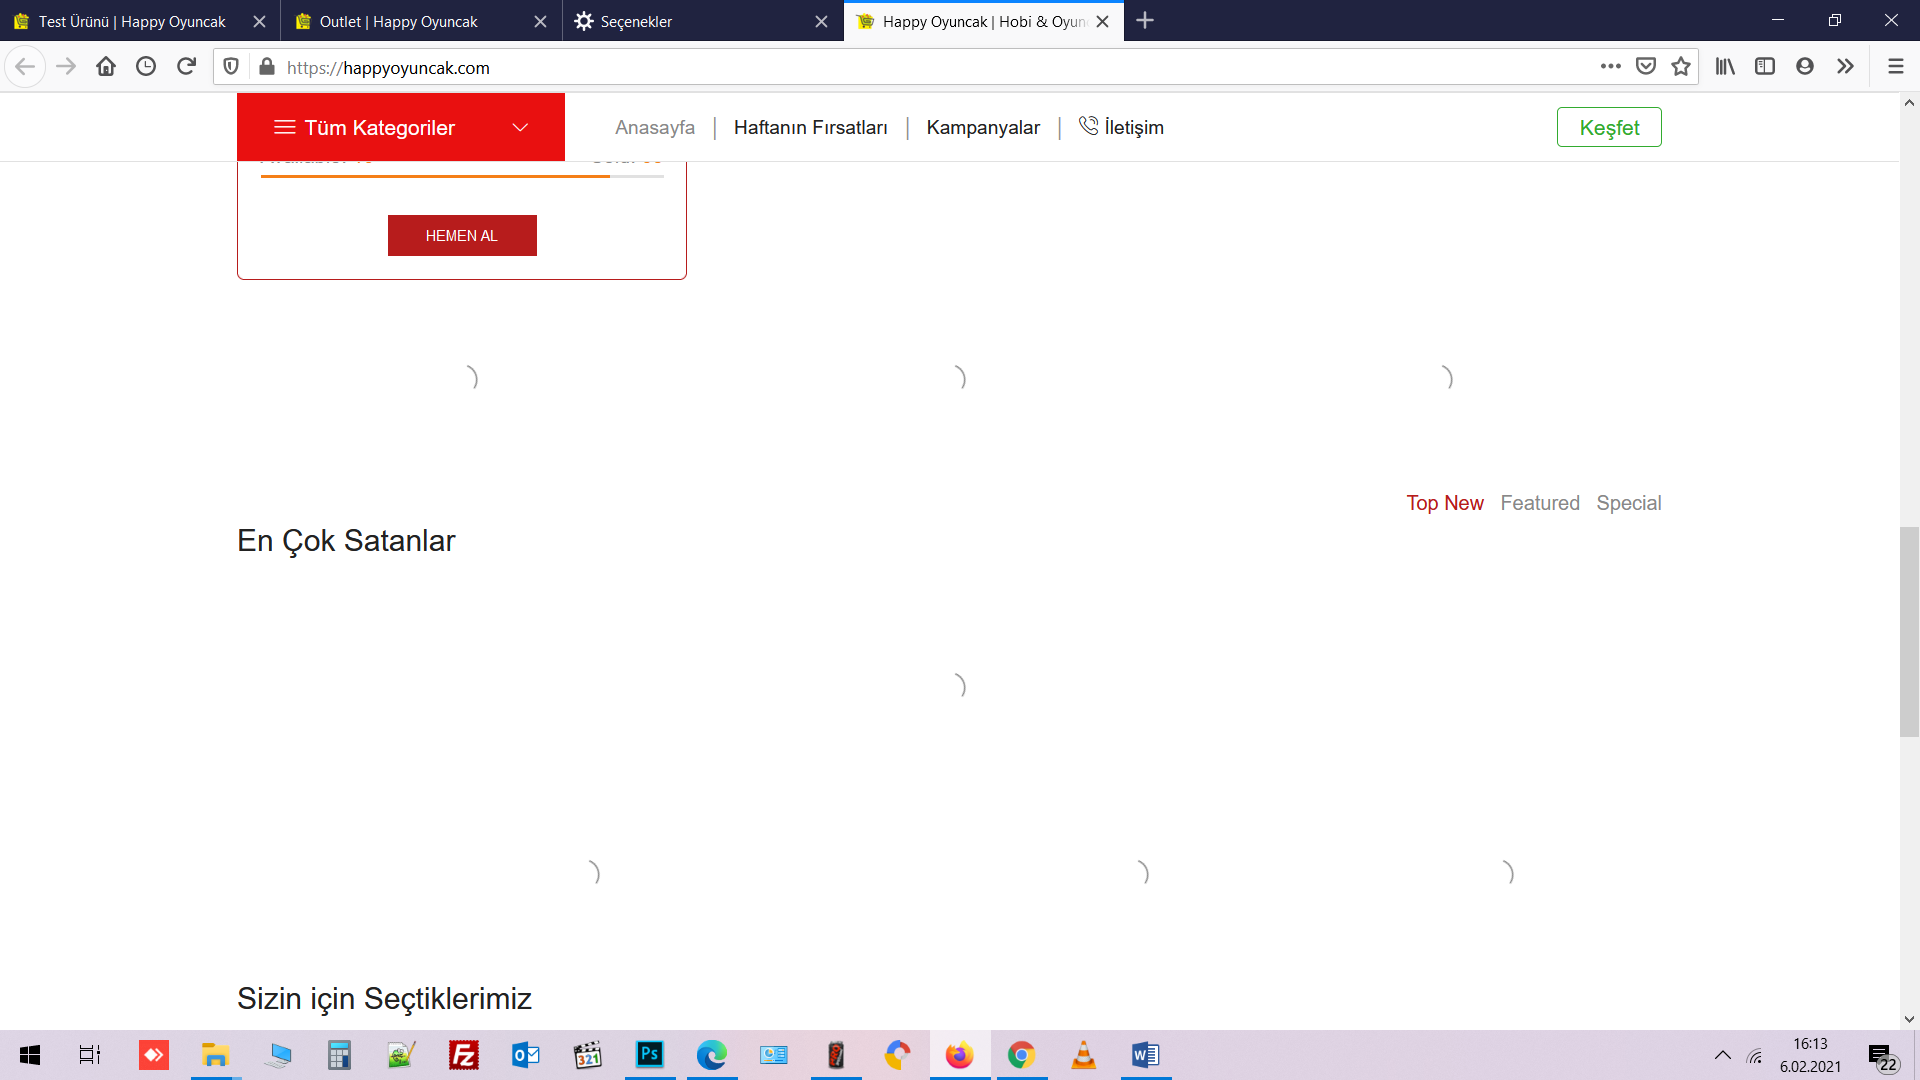
Task: Open İletişim contact link
Action: coord(1121,127)
